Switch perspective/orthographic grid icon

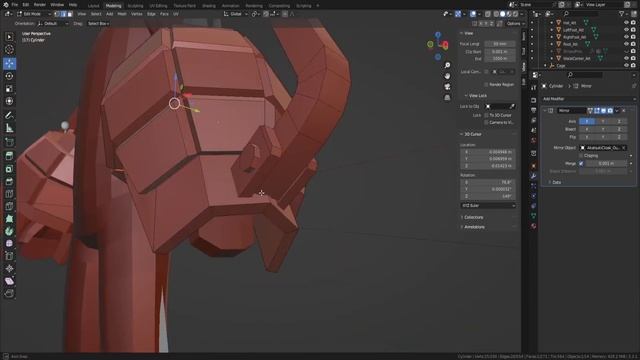point(447,97)
